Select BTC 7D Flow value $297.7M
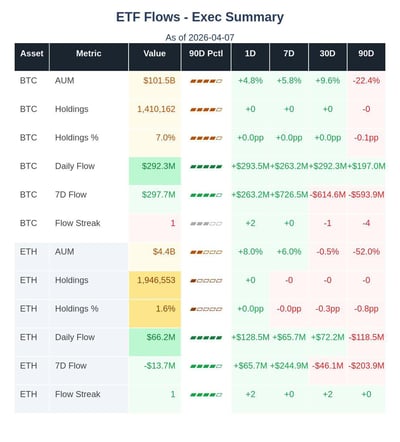This screenshot has height=442, width=400. (x=159, y=195)
